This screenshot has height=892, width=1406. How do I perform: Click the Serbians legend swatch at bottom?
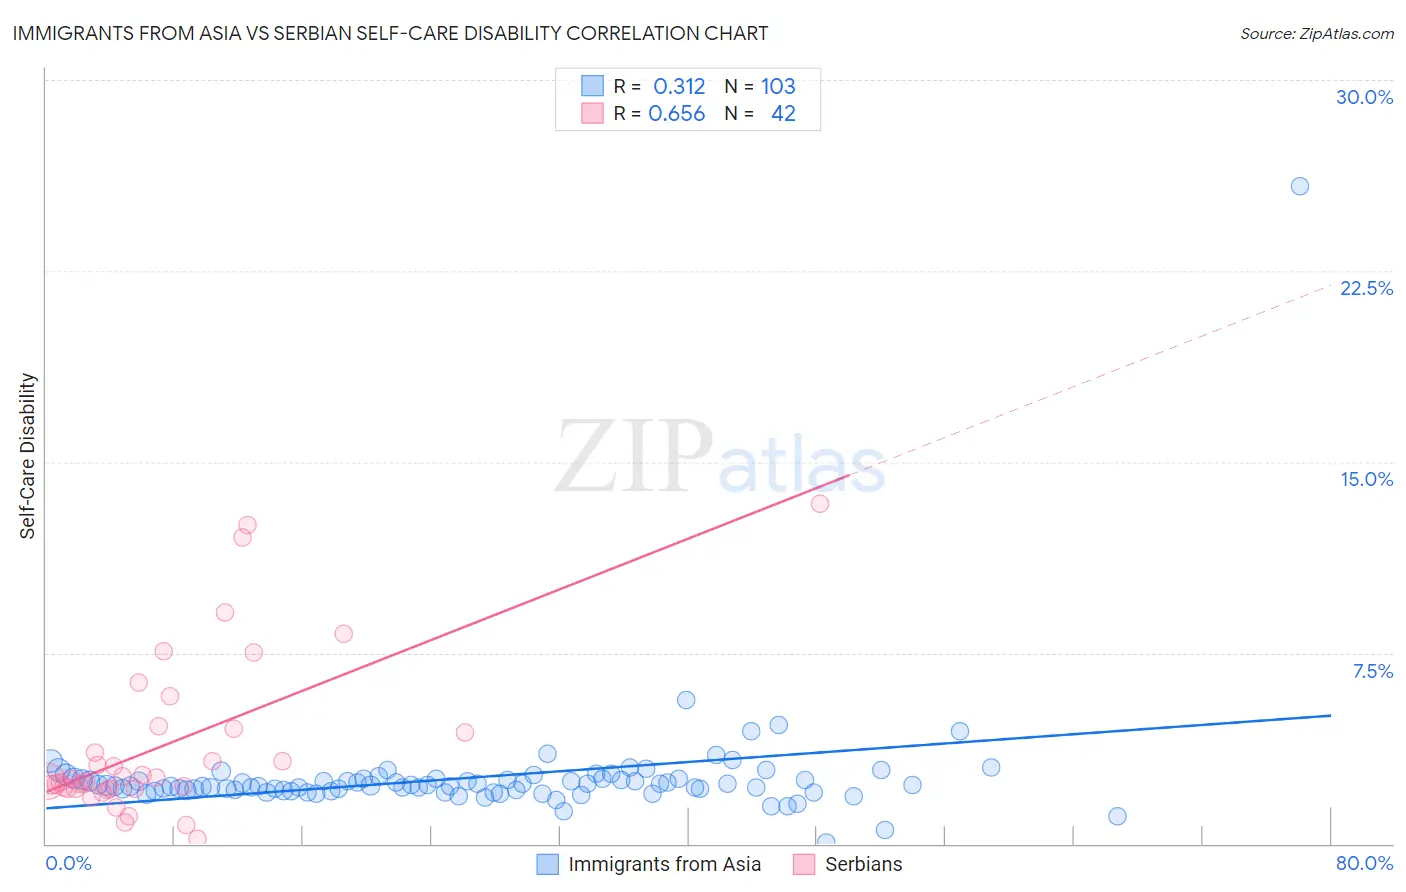click(804, 864)
